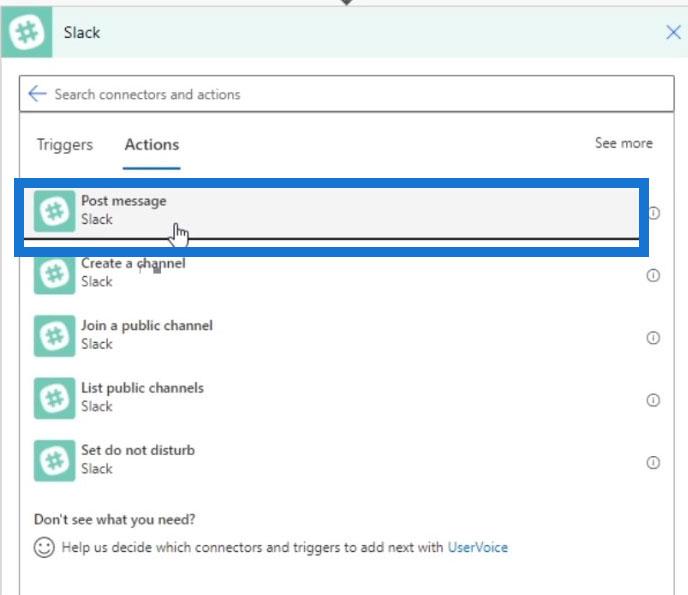
Task: Show info for List public channels
Action: [653, 400]
